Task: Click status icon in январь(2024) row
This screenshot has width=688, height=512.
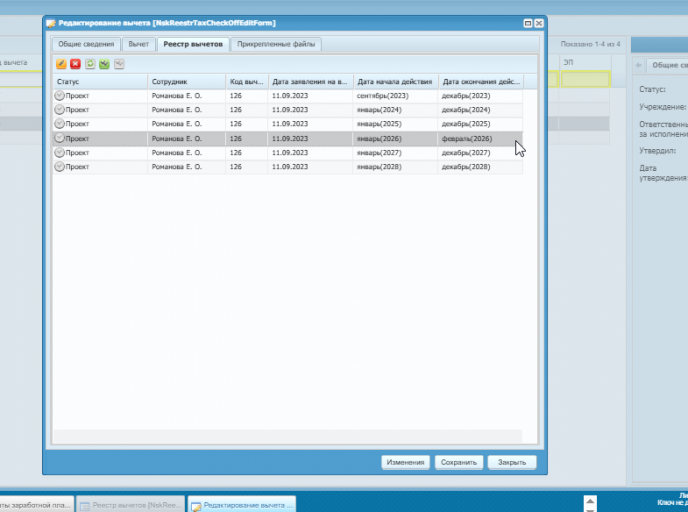Action: tap(59, 109)
